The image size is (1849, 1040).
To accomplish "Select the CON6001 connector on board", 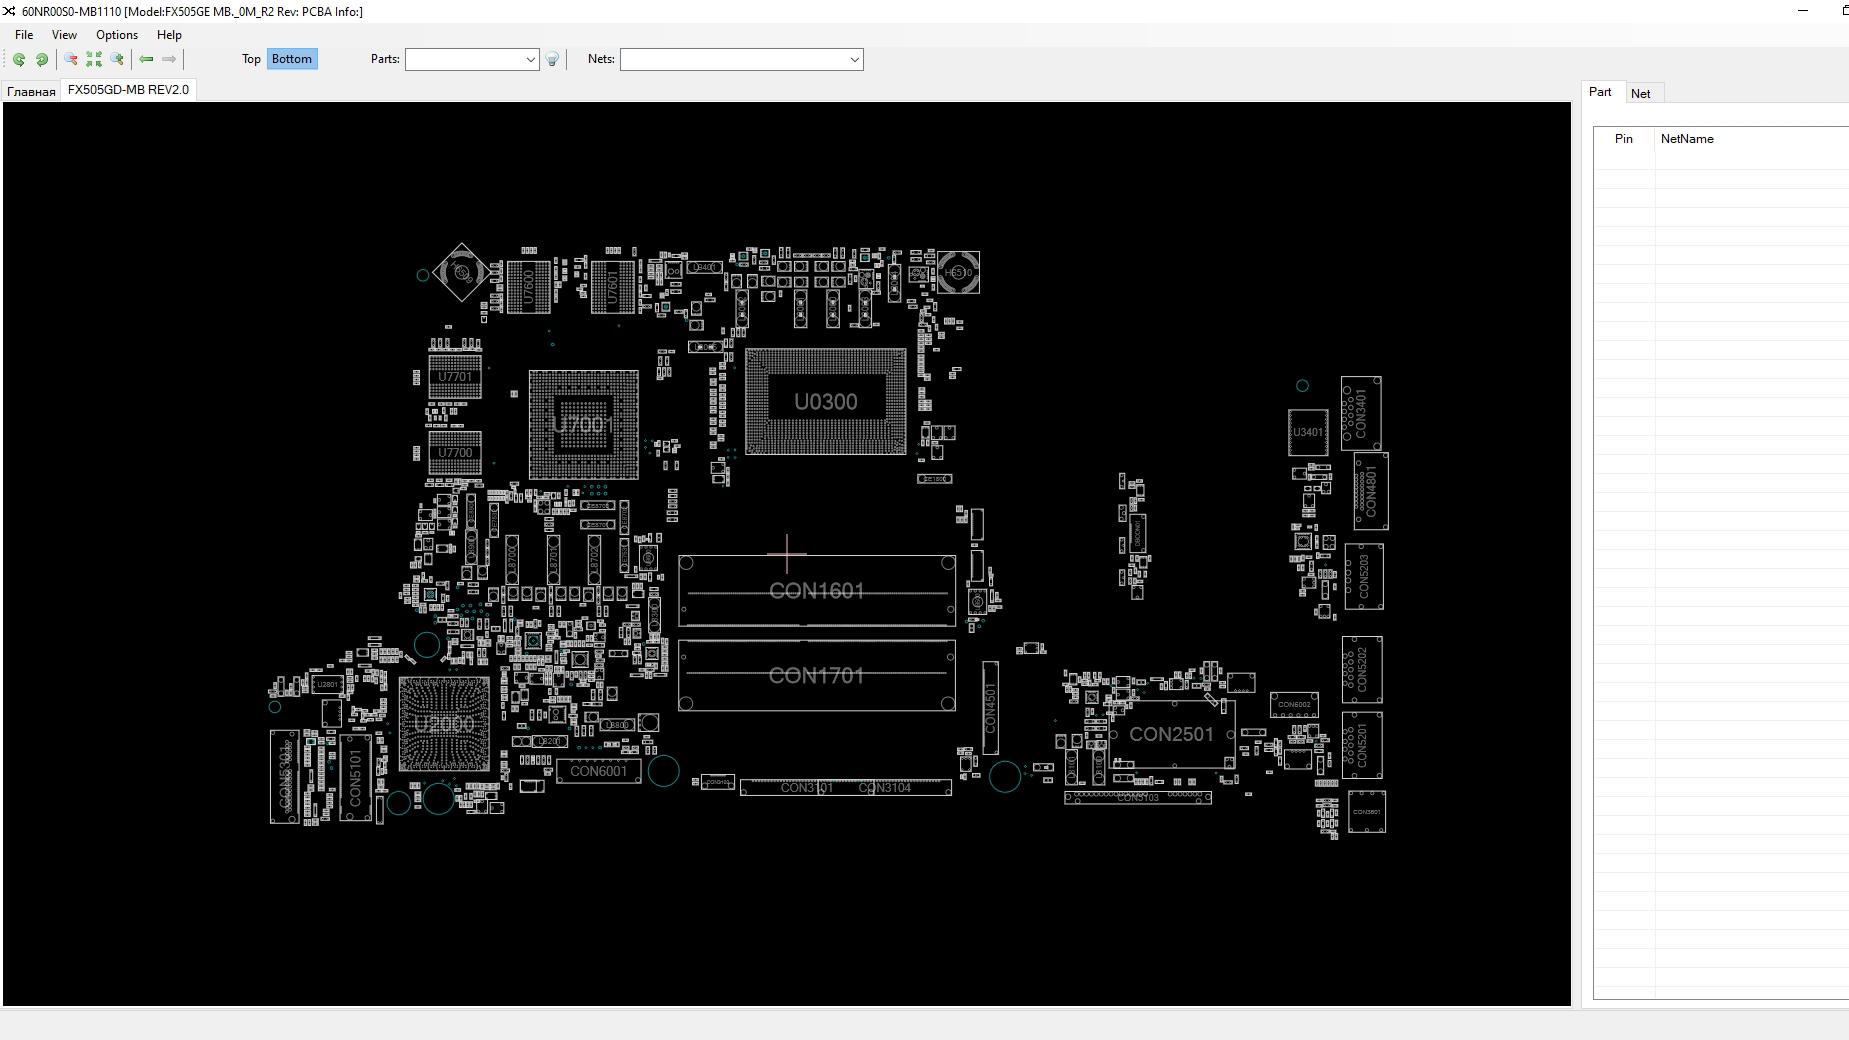I will tap(598, 771).
